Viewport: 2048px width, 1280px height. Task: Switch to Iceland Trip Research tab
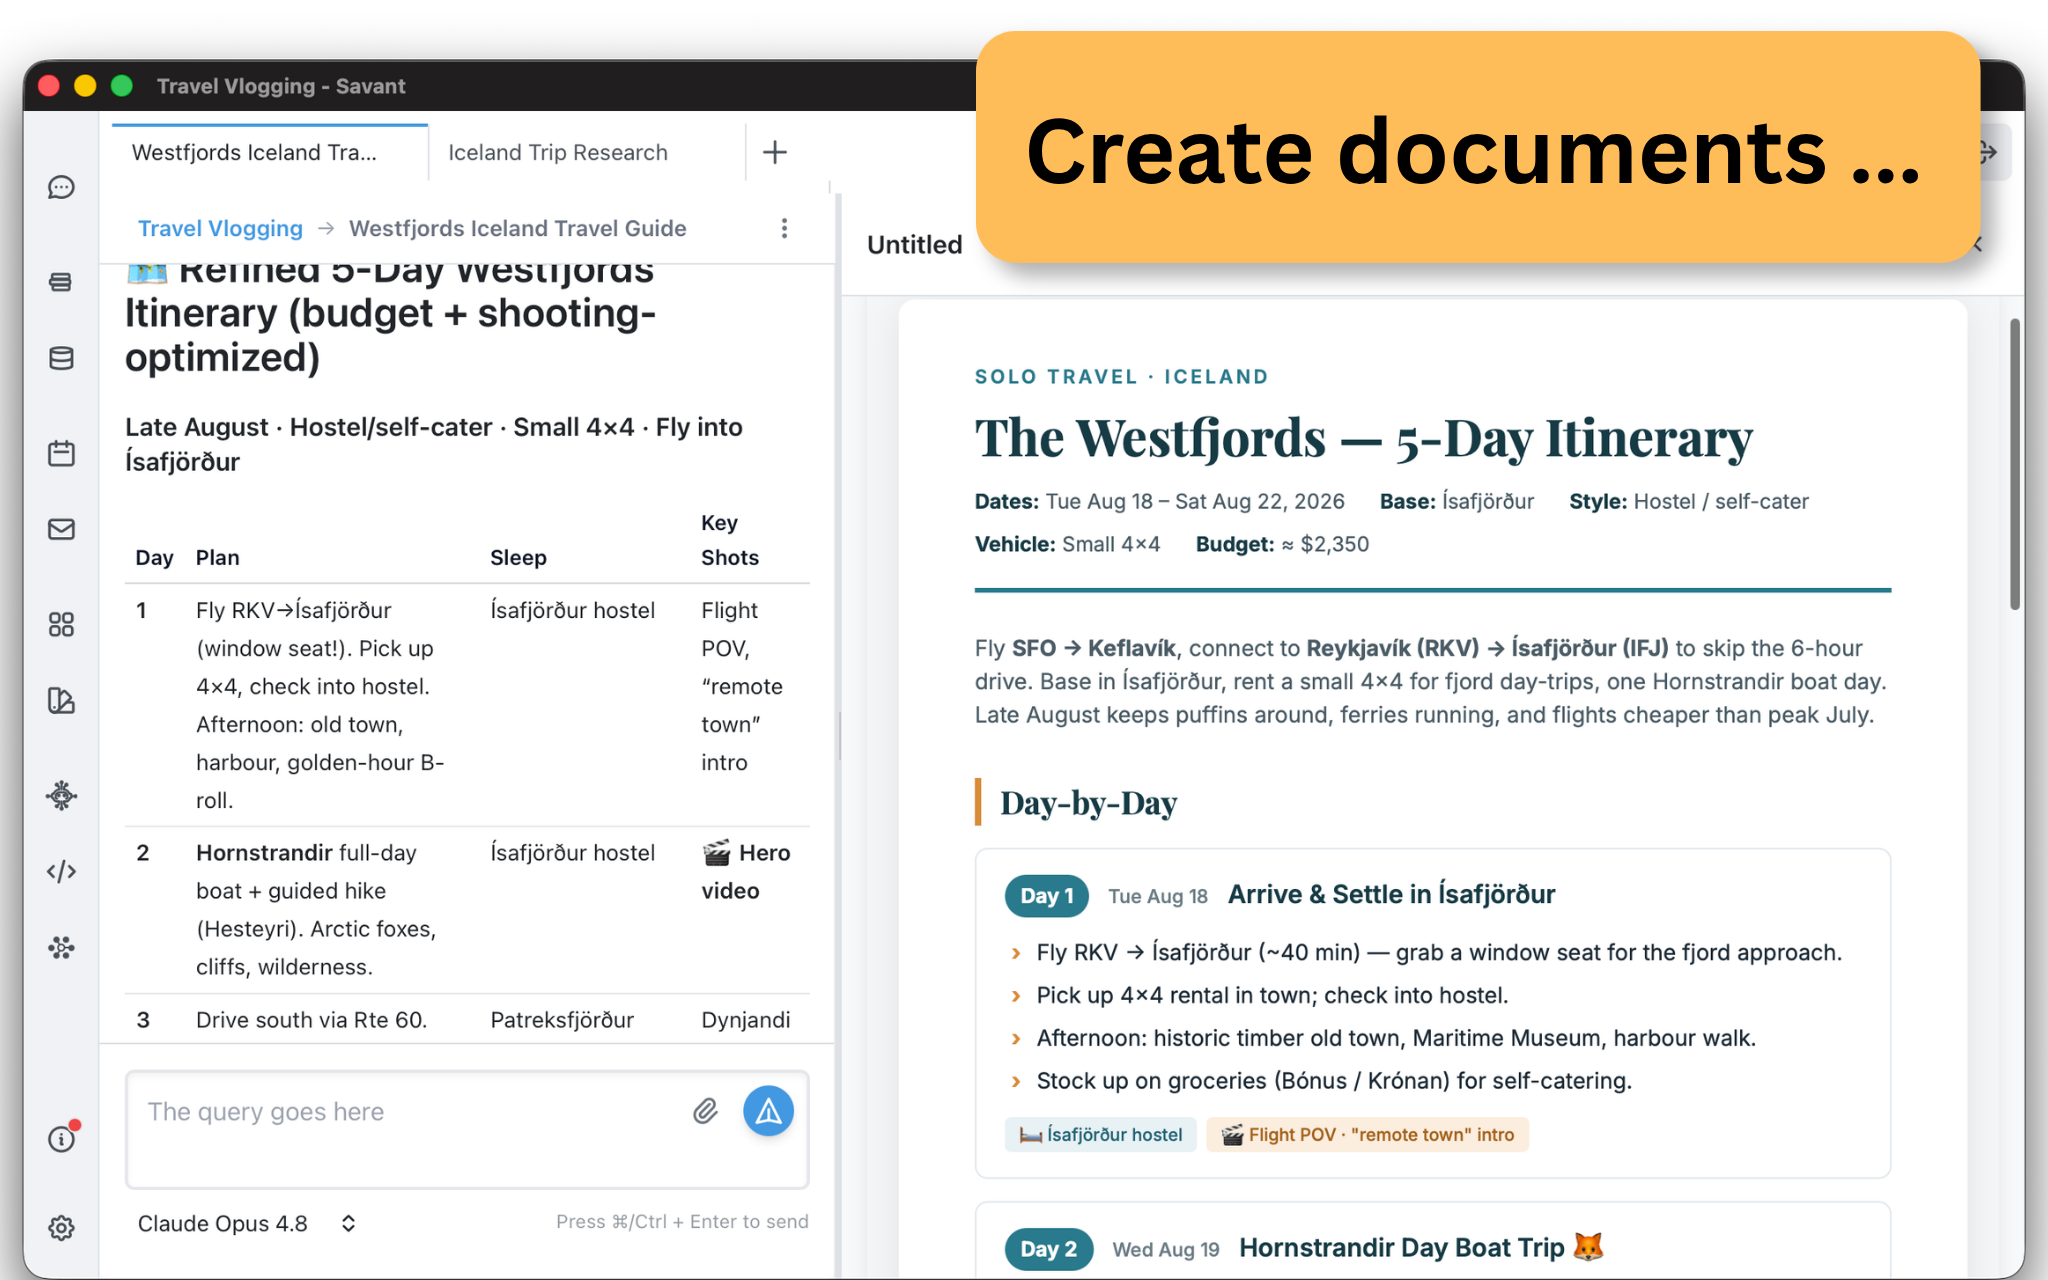point(587,152)
